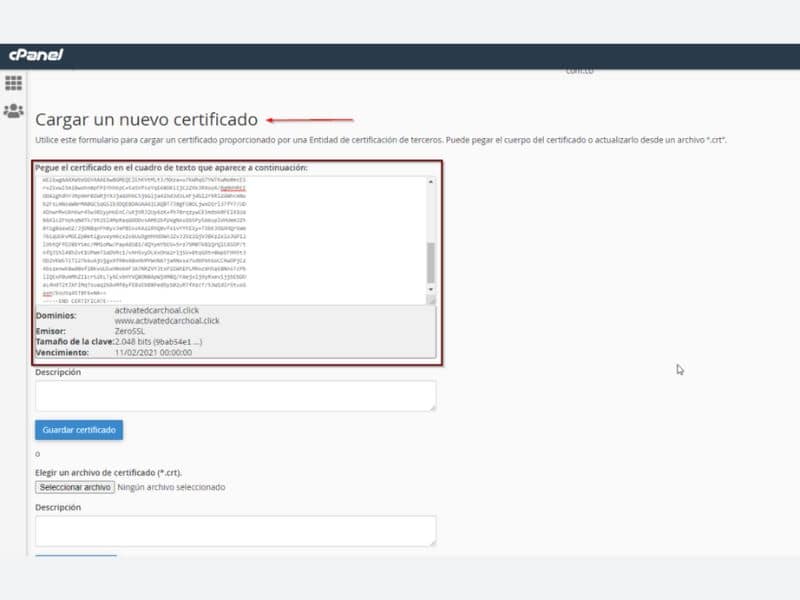
Task: Click the scrollbar thumb in the certificate text box
Action: [431, 262]
